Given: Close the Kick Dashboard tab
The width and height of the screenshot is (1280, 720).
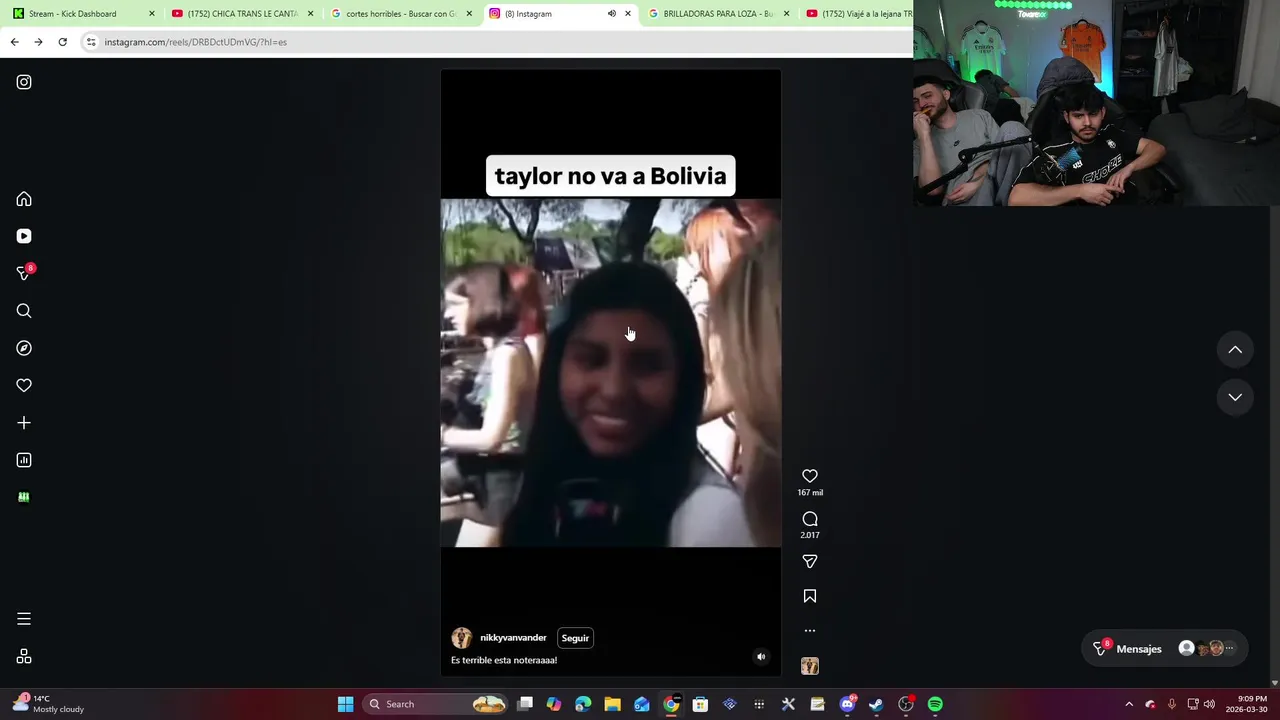Looking at the screenshot, I should tap(152, 14).
